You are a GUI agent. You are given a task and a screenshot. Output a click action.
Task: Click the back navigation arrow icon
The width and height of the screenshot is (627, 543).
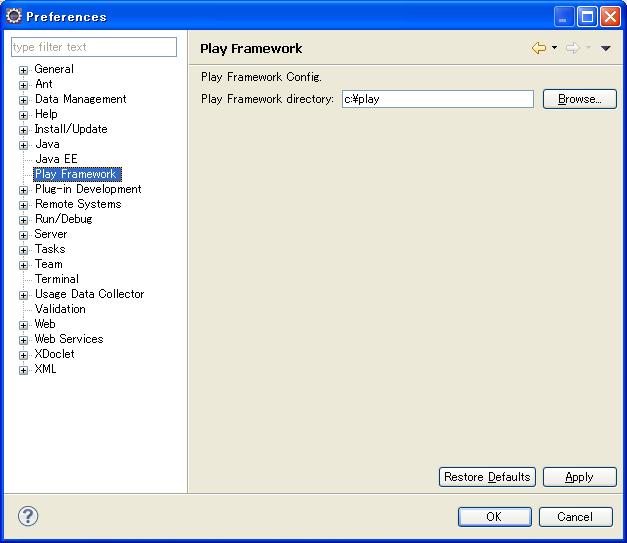pos(539,48)
